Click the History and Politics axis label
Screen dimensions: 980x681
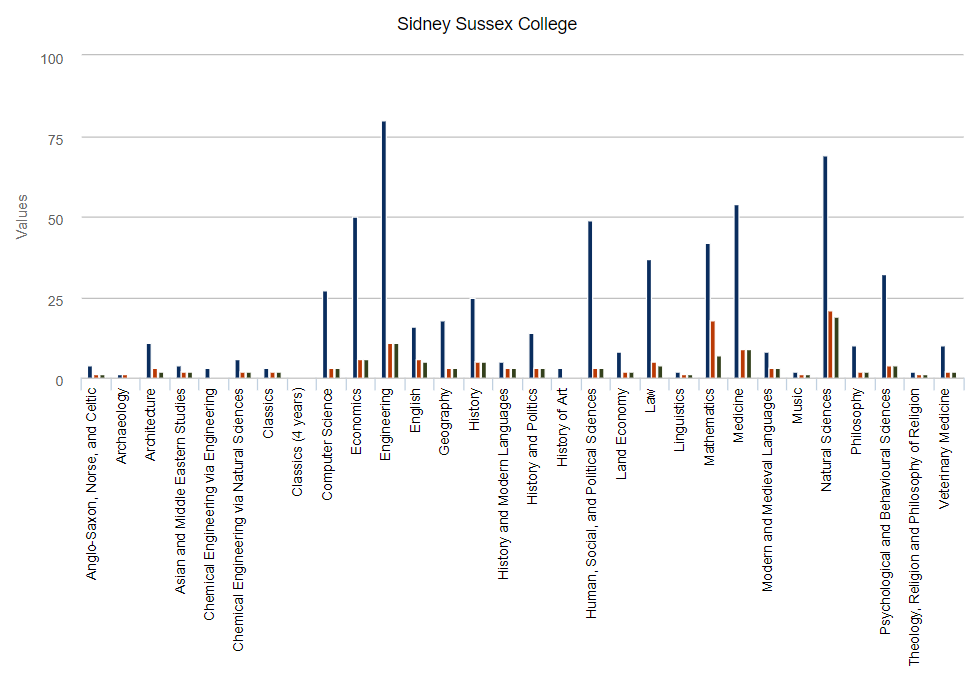point(532,446)
